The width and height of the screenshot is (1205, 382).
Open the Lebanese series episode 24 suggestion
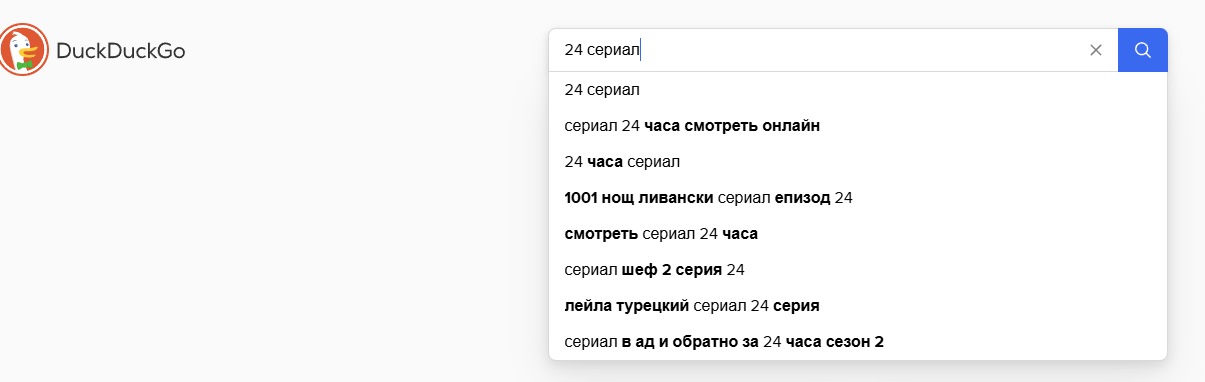coord(858,198)
